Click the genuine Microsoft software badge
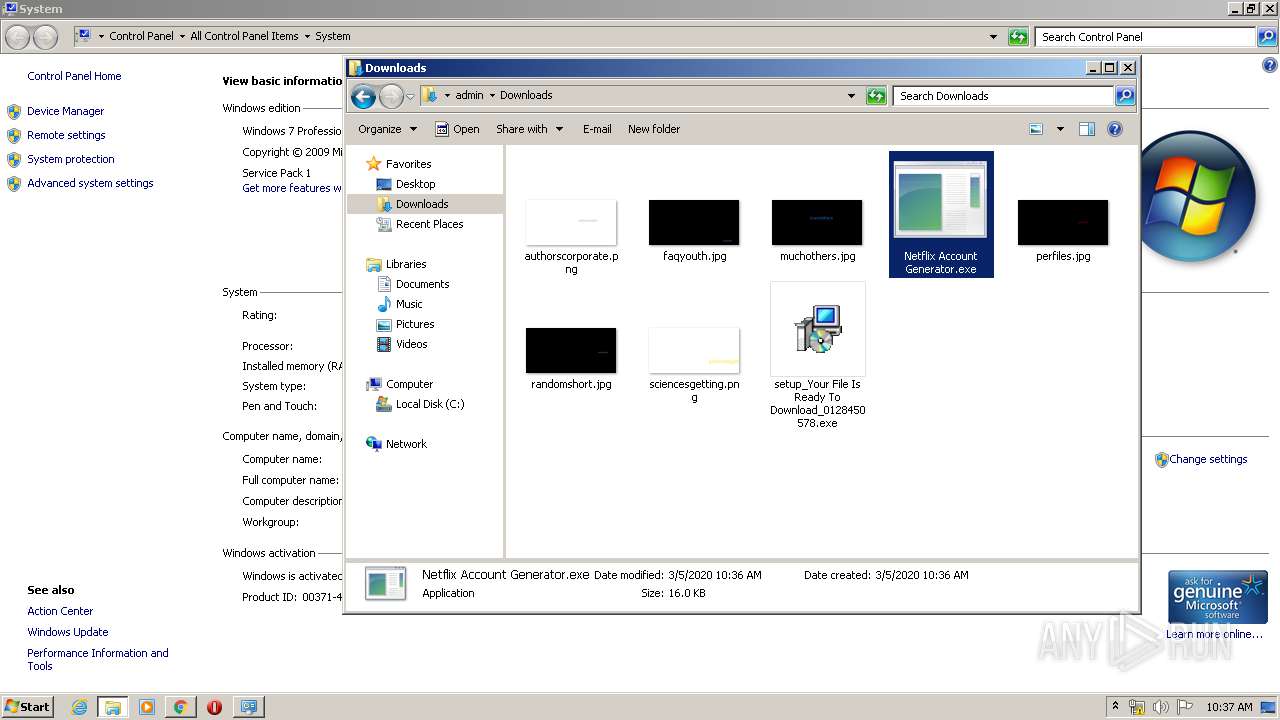 point(1217,598)
